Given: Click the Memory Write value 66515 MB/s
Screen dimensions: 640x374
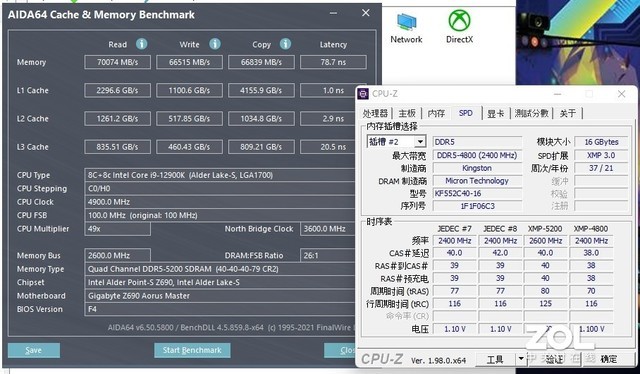Looking at the screenshot, I should pos(189,62).
